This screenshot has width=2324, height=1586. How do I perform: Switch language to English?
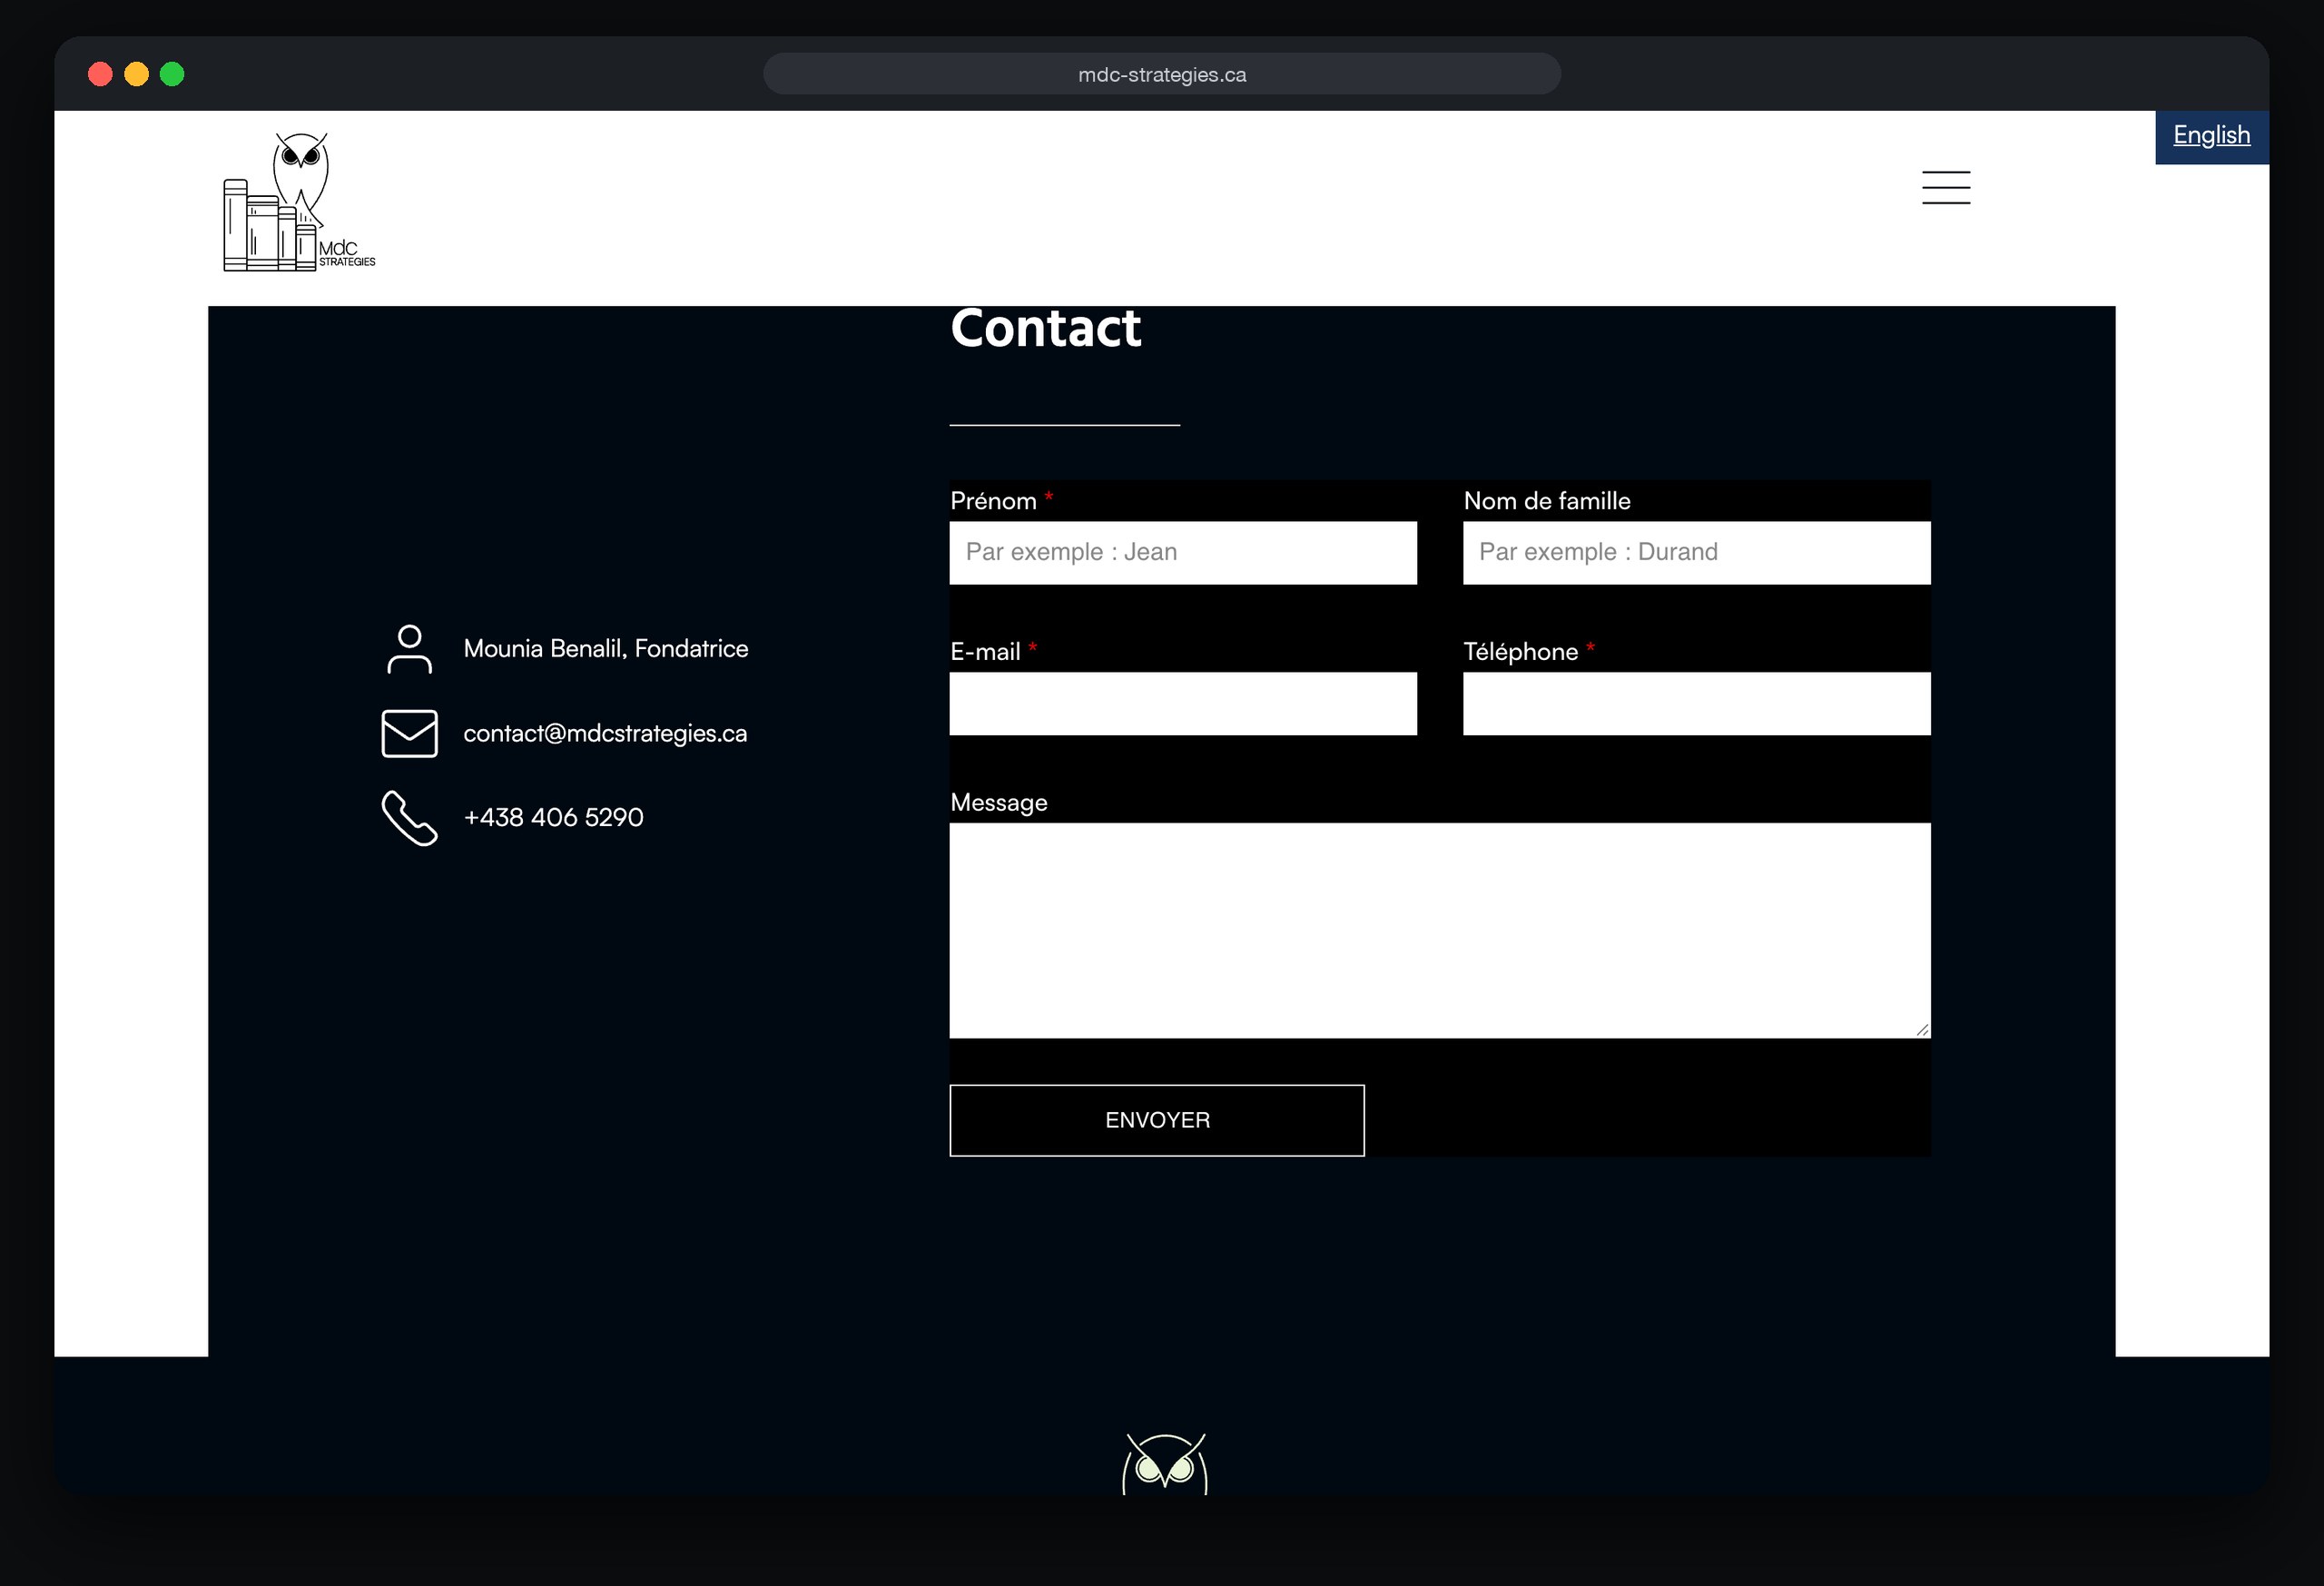click(x=2211, y=135)
